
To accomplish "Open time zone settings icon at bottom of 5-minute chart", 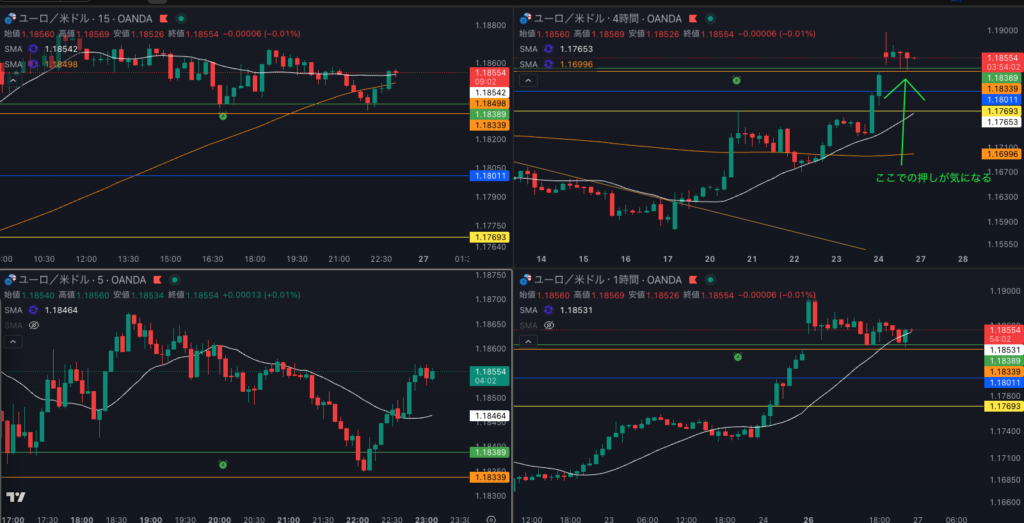I will click(491, 519).
